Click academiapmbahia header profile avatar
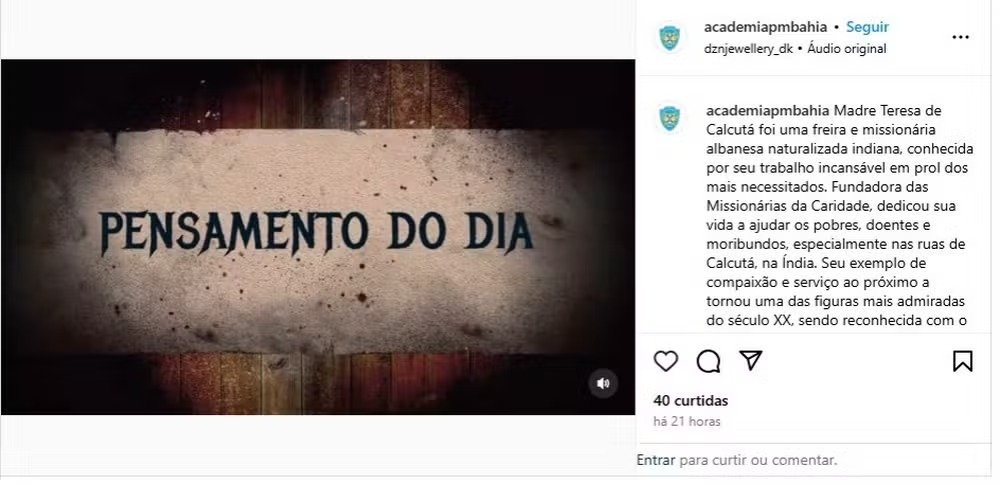Image resolution: width=1000 pixels, height=484 pixels. (x=670, y=38)
